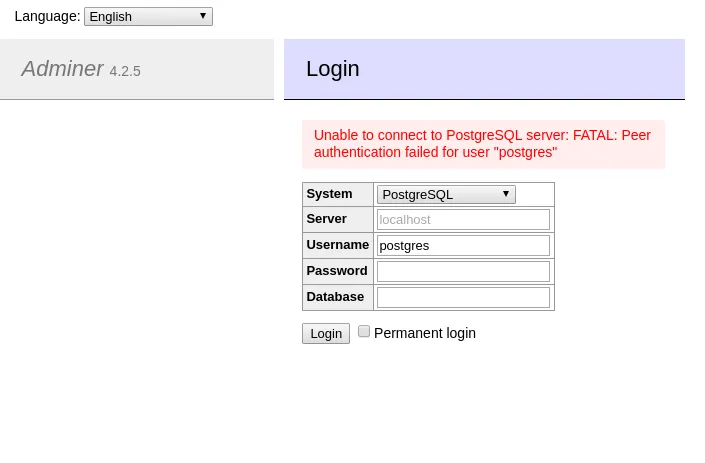The height and width of the screenshot is (463, 705).
Task: Click the Permanent login label text
Action: pos(424,334)
